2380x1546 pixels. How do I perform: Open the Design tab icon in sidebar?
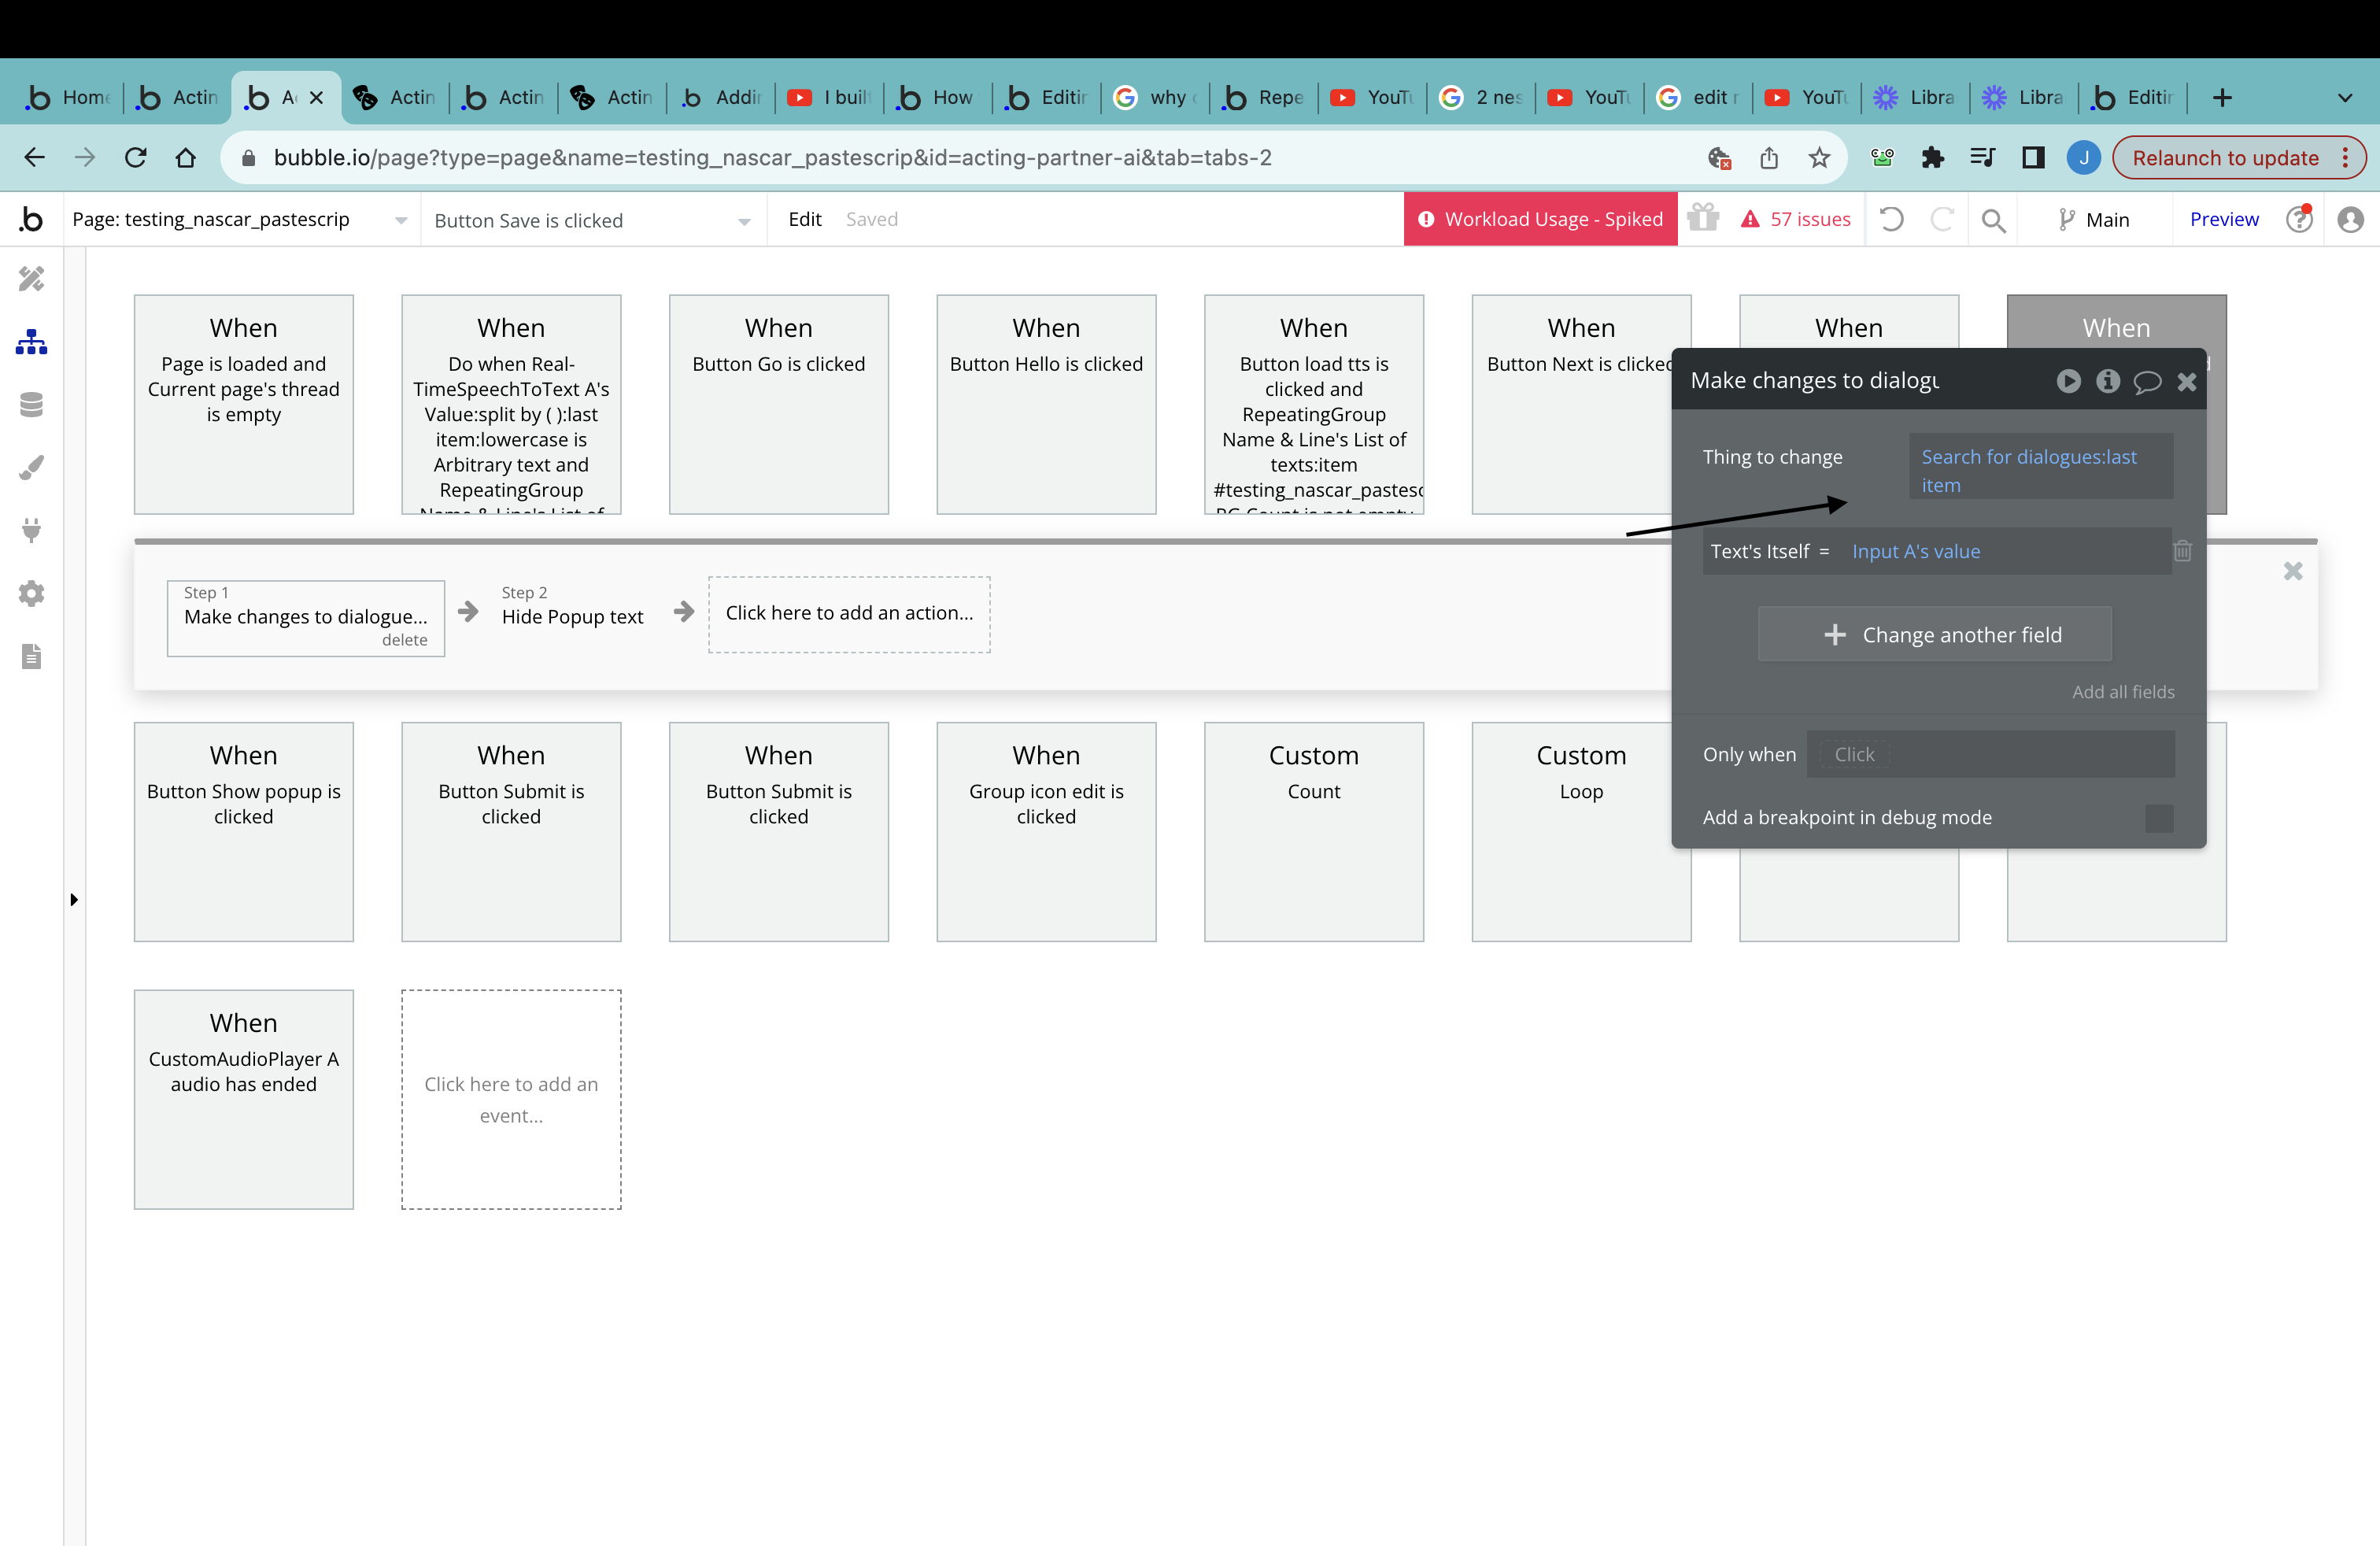tap(31, 279)
